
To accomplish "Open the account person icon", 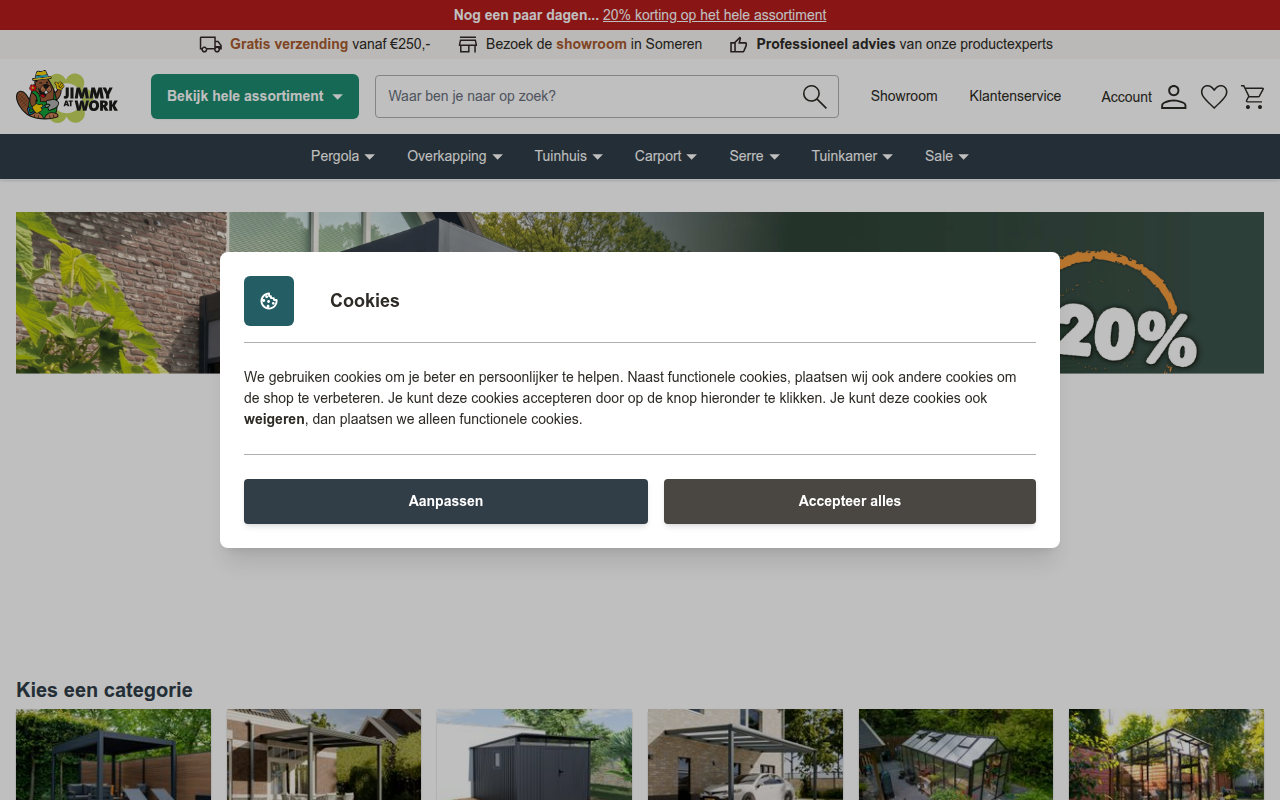I will coord(1174,97).
